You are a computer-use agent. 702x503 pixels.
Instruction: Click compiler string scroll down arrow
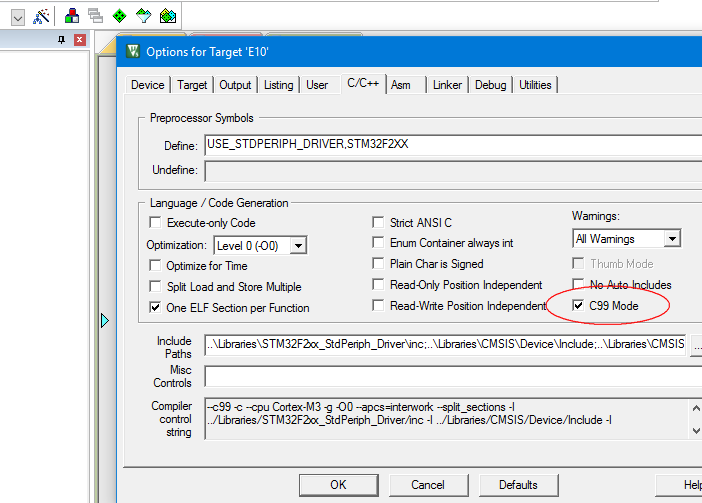[x=696, y=431]
